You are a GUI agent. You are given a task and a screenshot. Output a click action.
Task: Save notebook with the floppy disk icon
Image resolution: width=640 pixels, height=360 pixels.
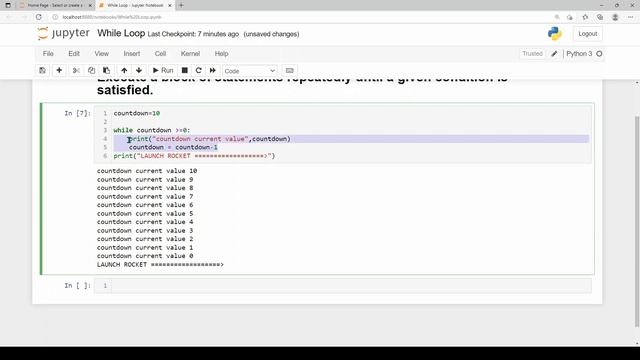42,71
